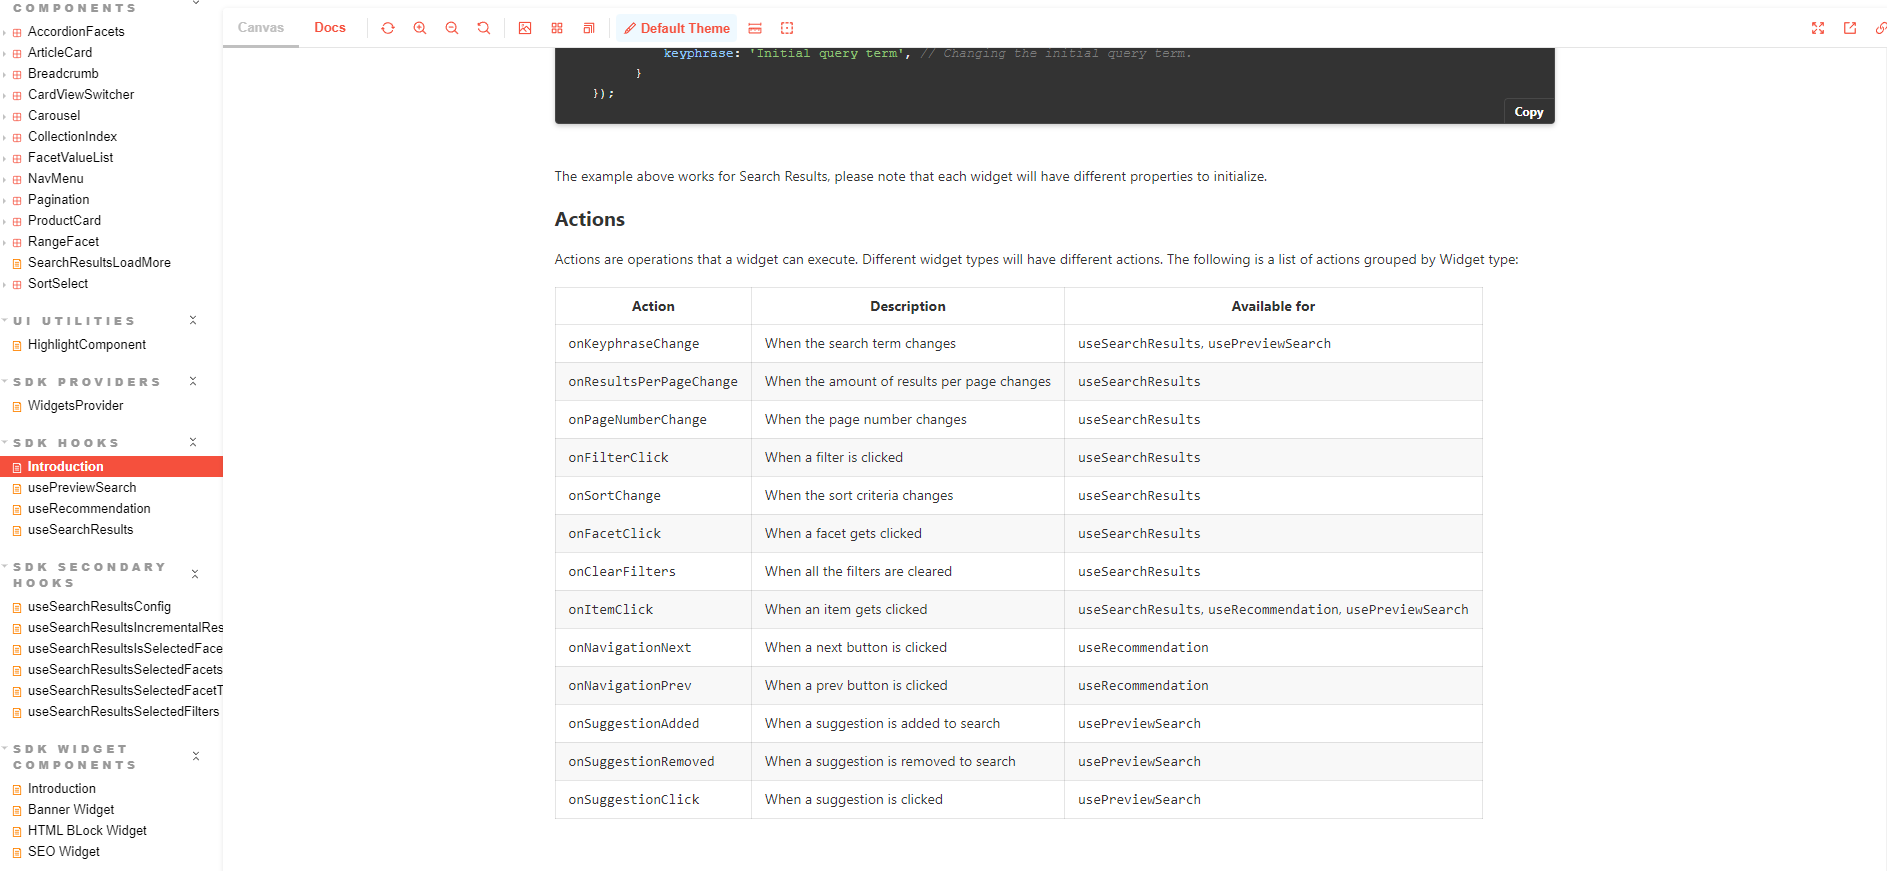Click the onNavigationNext action cell
Screen dimensions: 1887x871
click(653, 648)
